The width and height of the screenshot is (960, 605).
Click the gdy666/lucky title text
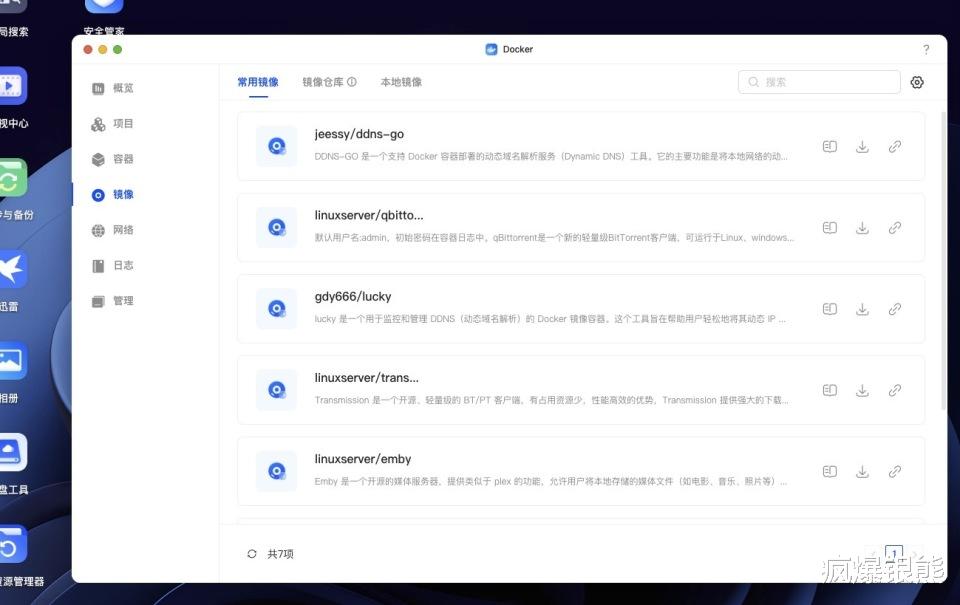point(353,297)
